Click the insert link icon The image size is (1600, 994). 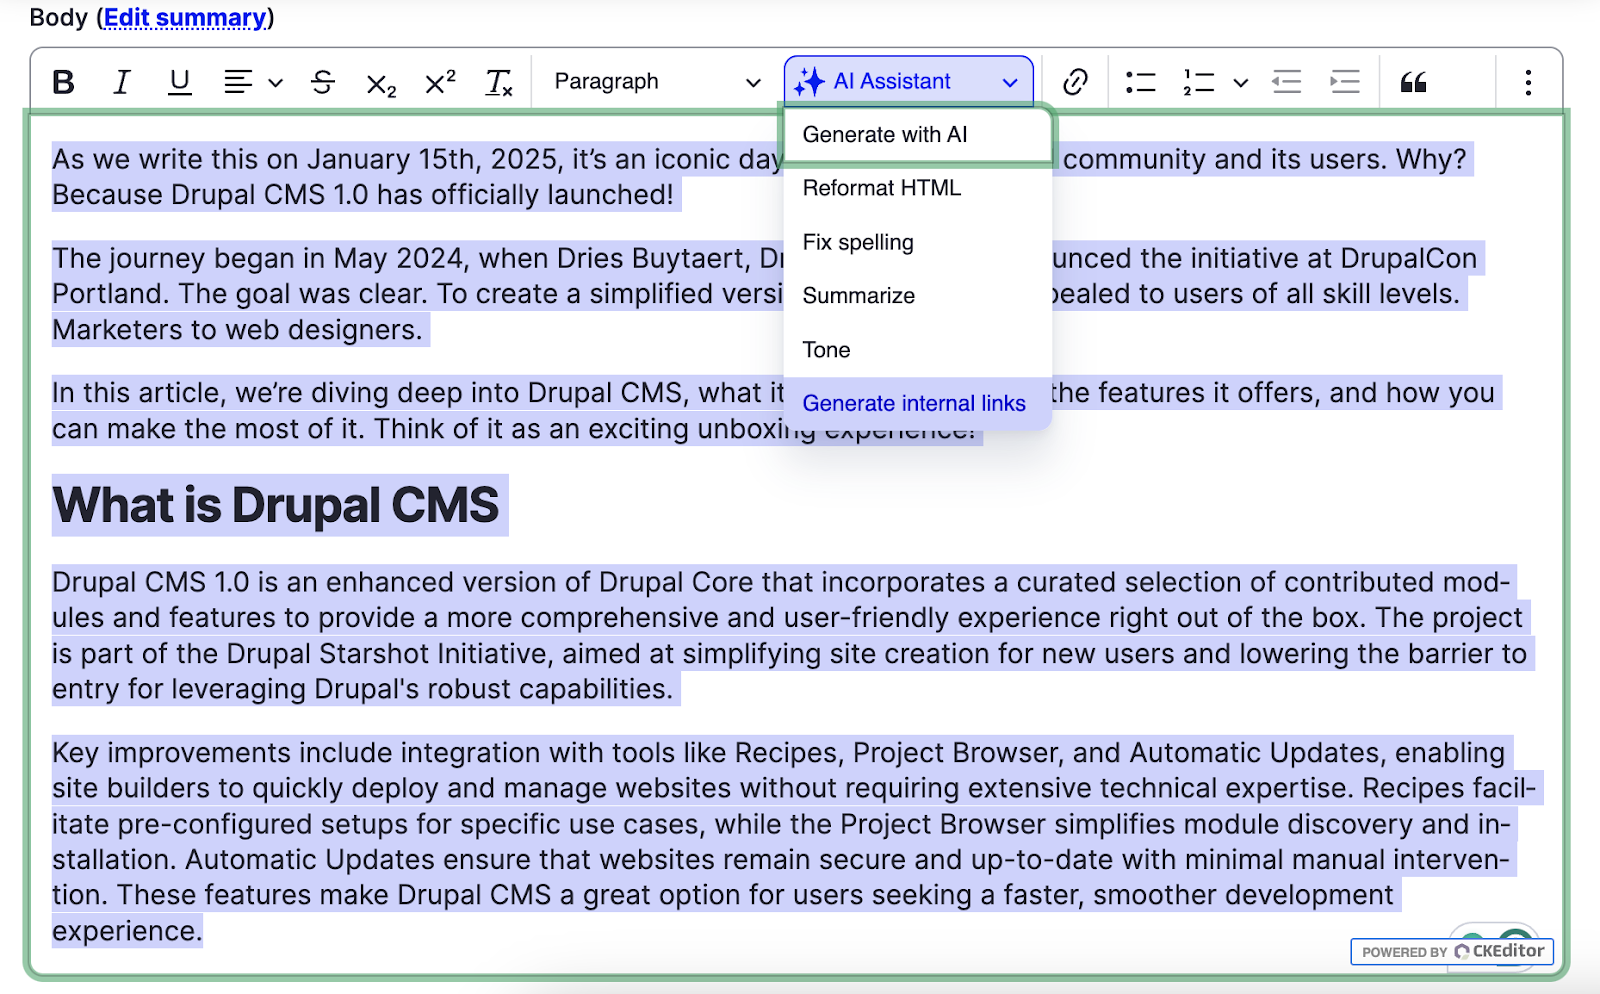(x=1075, y=82)
